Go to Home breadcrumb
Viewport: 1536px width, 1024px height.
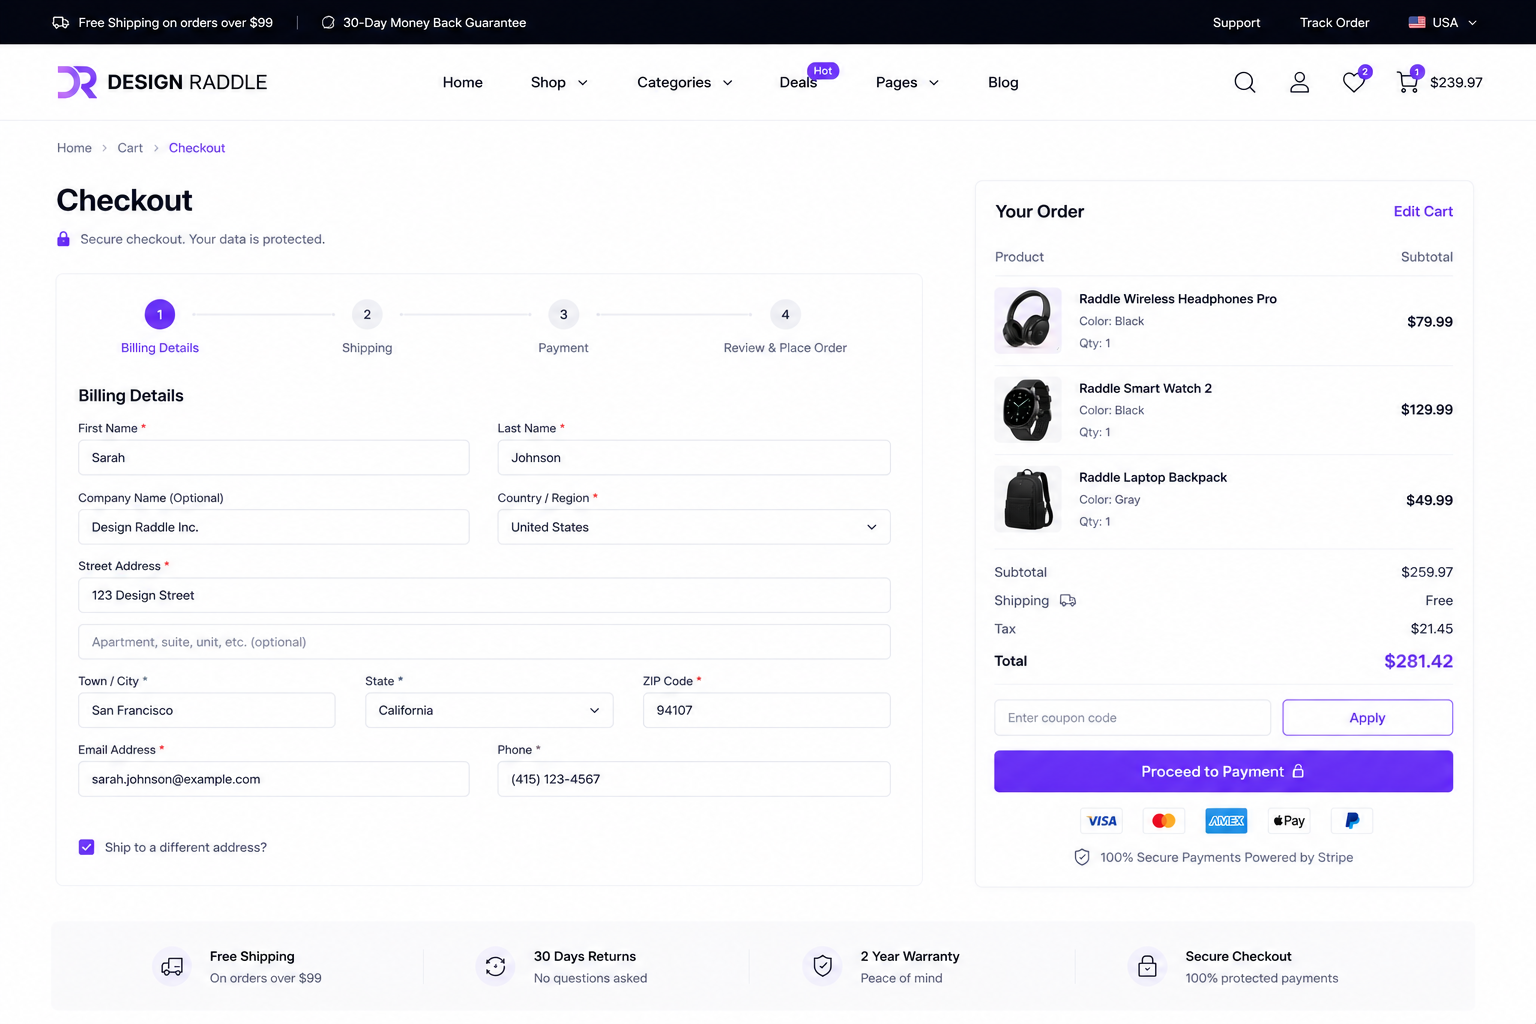[74, 148]
